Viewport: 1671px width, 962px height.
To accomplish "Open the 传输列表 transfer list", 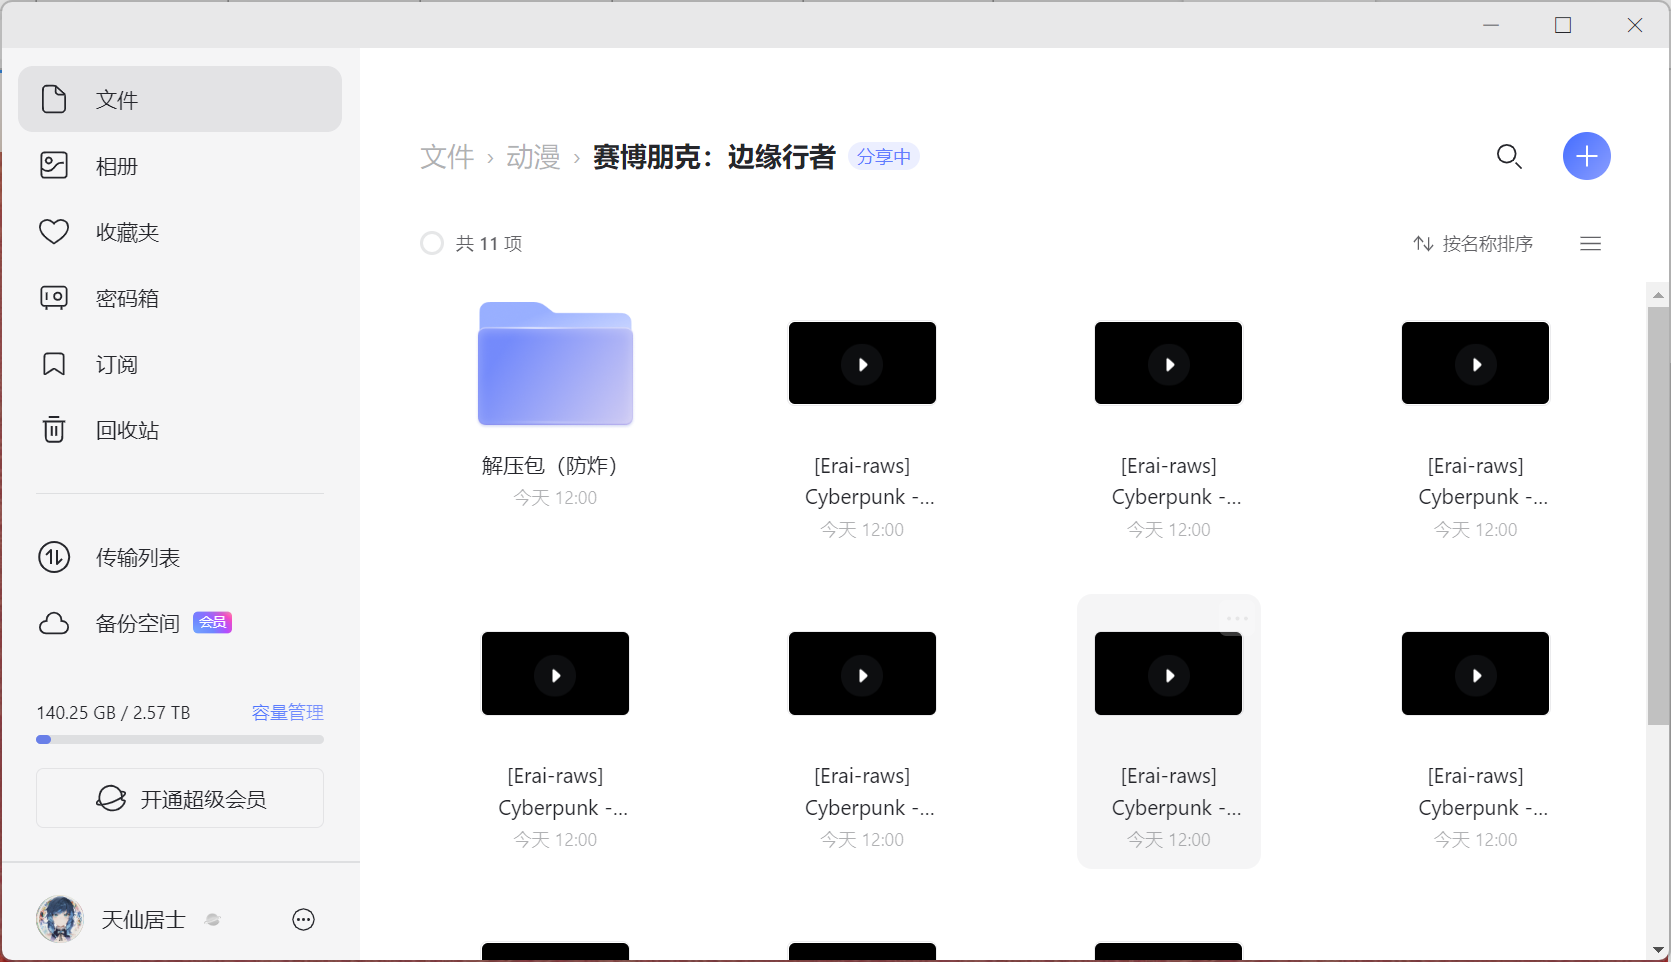I will [180, 557].
